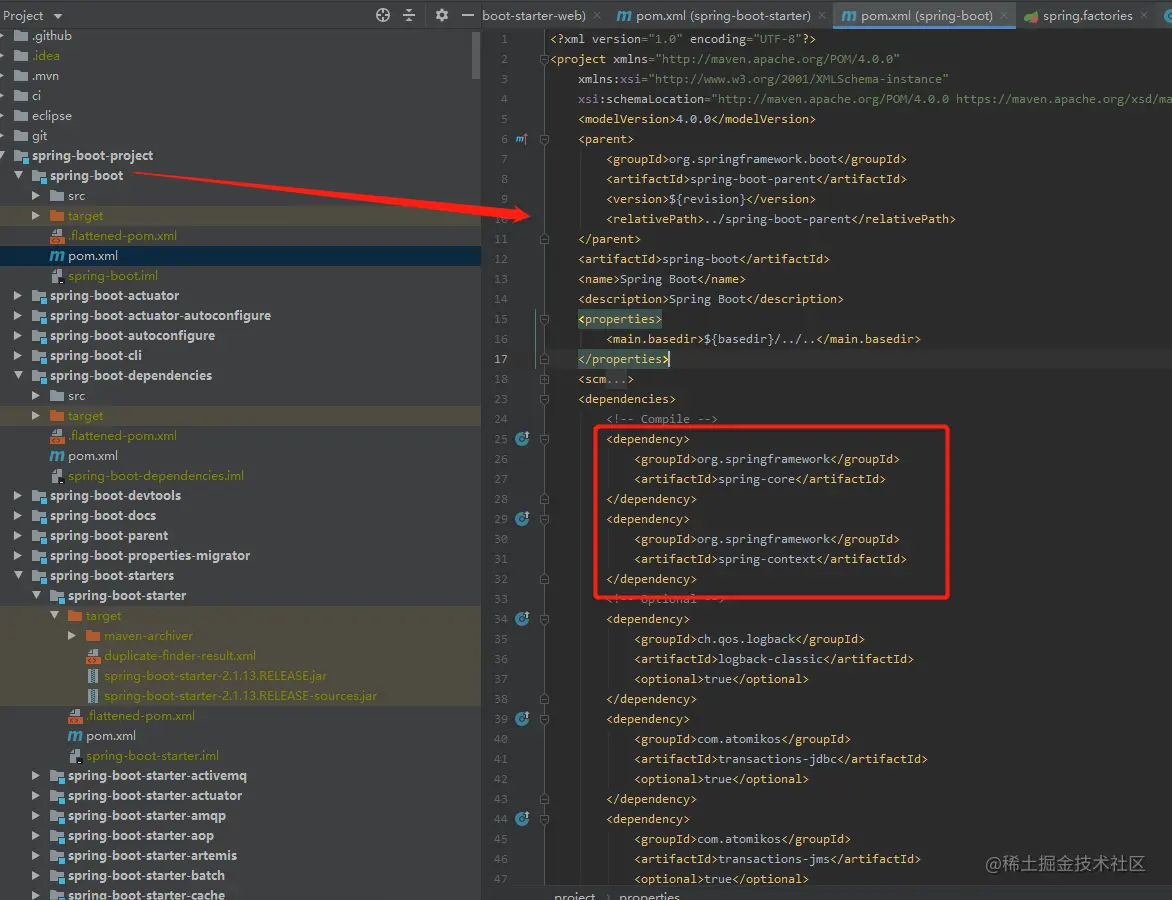Viewport: 1172px width, 900px height.
Task: Click the relativePath line in parent block
Action: pyautogui.click(x=780, y=219)
